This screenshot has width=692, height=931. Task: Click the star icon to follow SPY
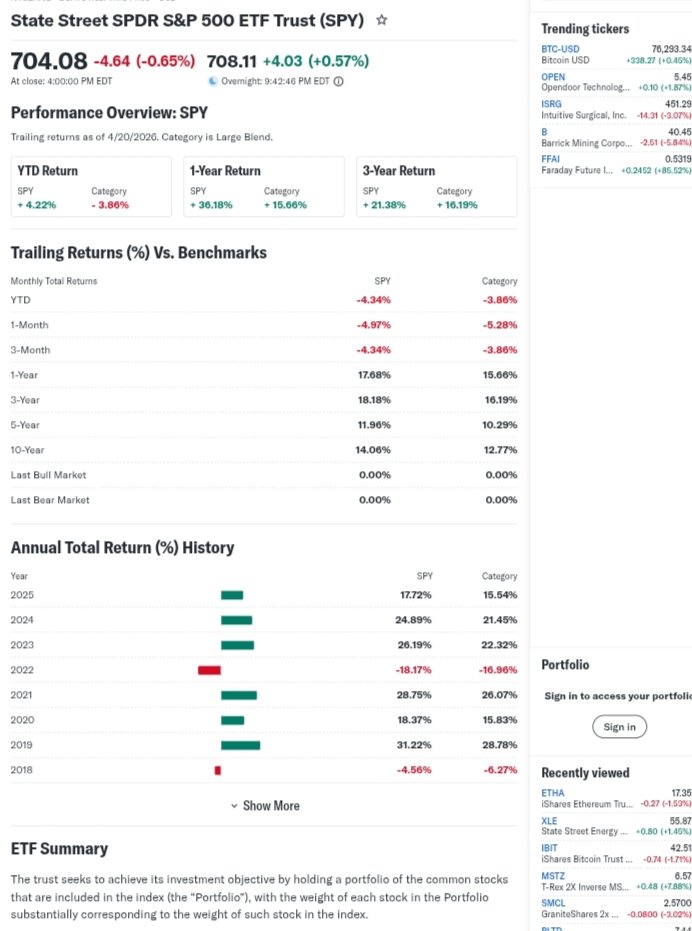(382, 20)
